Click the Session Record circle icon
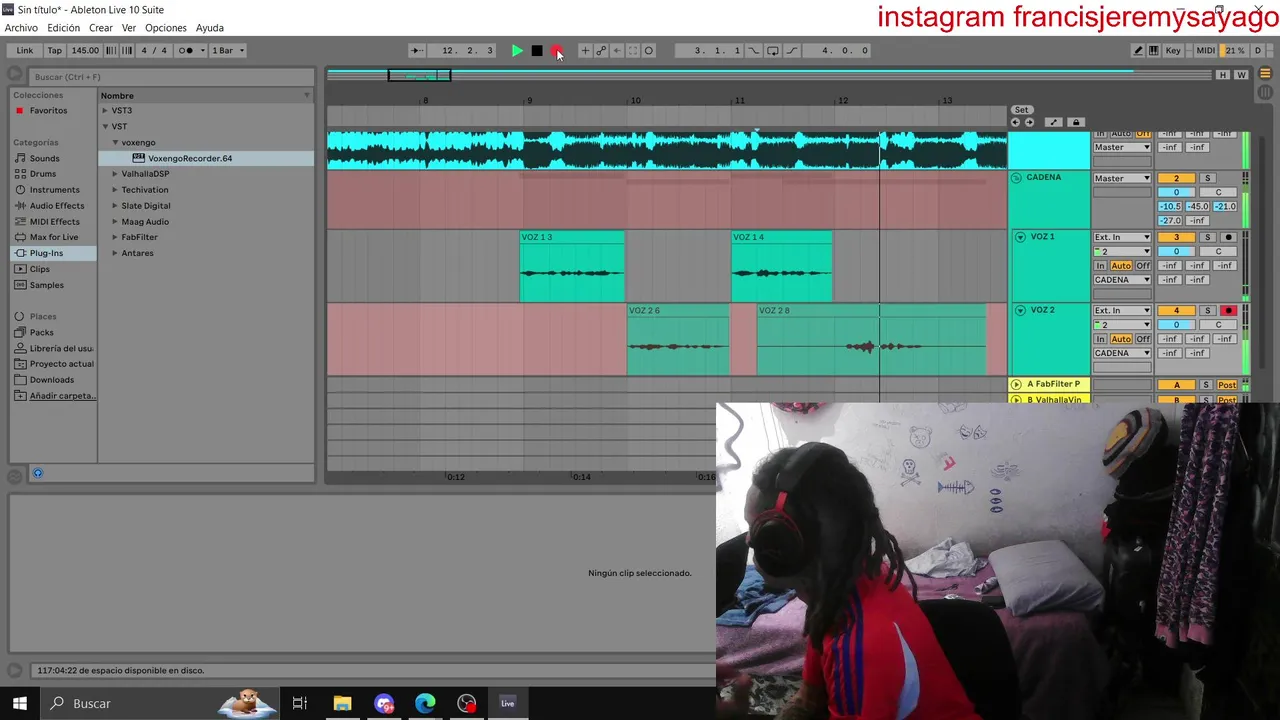This screenshot has height=720, width=1280. [649, 51]
